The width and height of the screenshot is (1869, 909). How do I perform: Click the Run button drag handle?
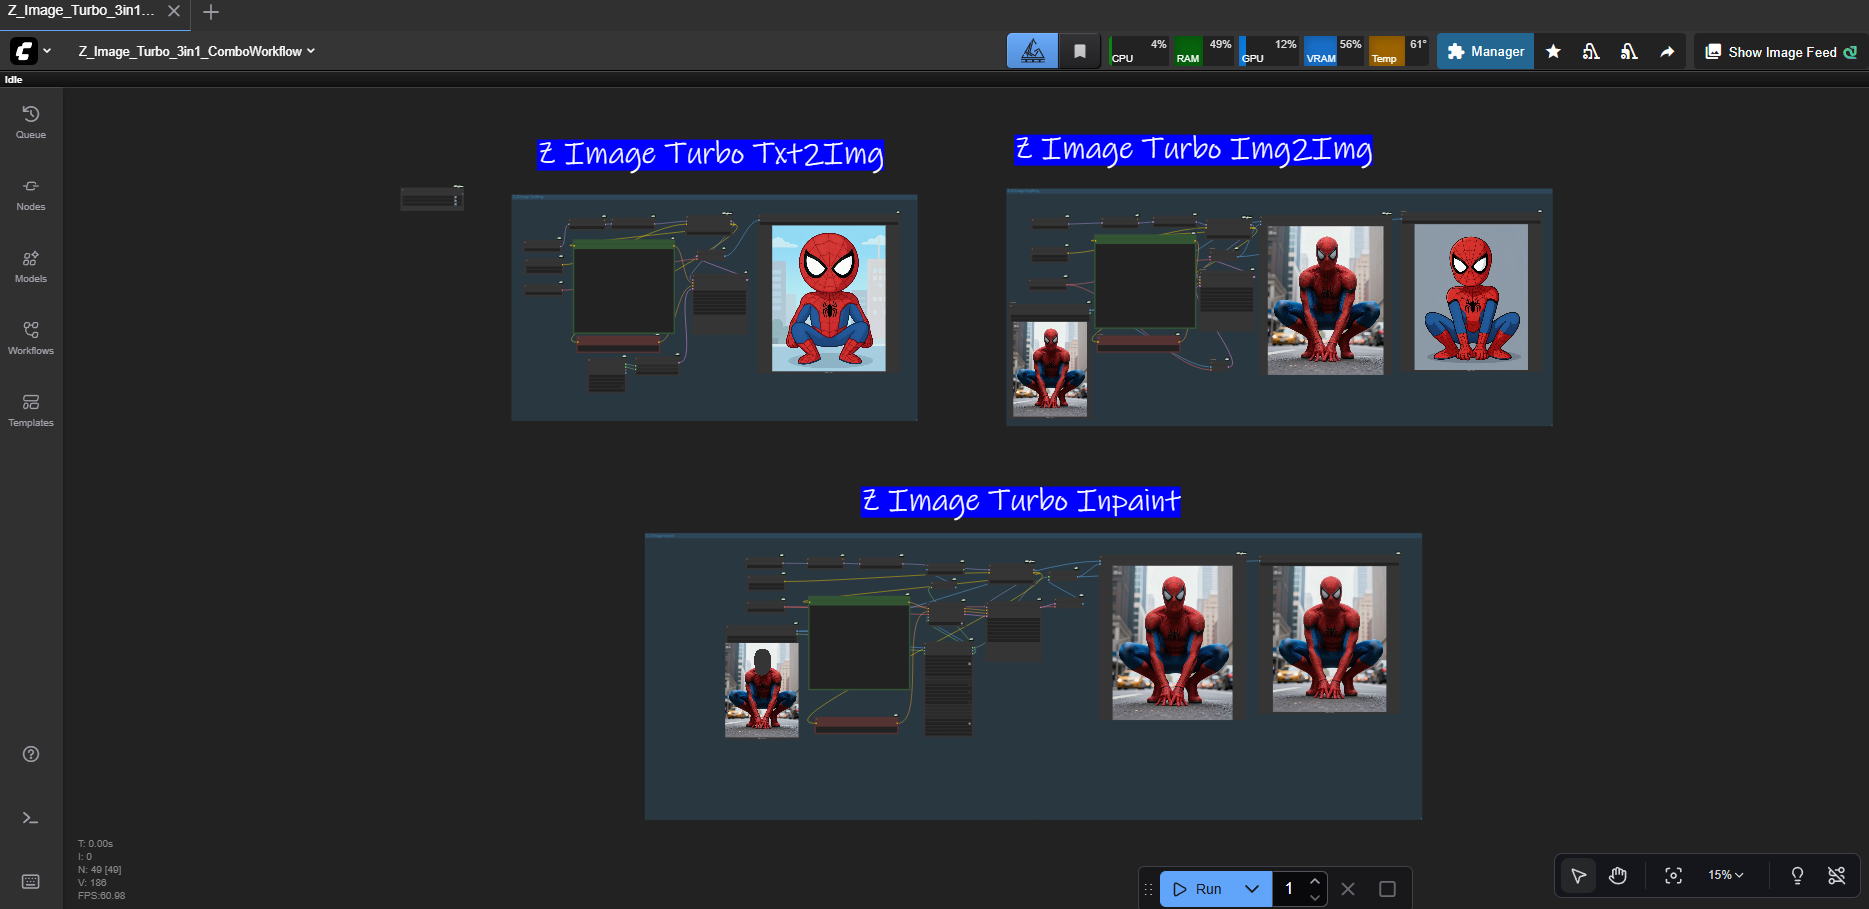coord(1149,889)
